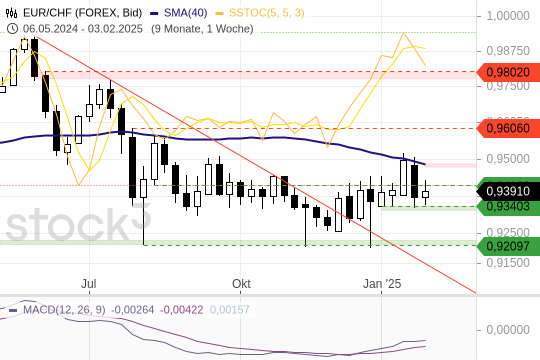Click the MACD value -0,00264
Viewport: 540px width, 360px height.
[x=133, y=310]
